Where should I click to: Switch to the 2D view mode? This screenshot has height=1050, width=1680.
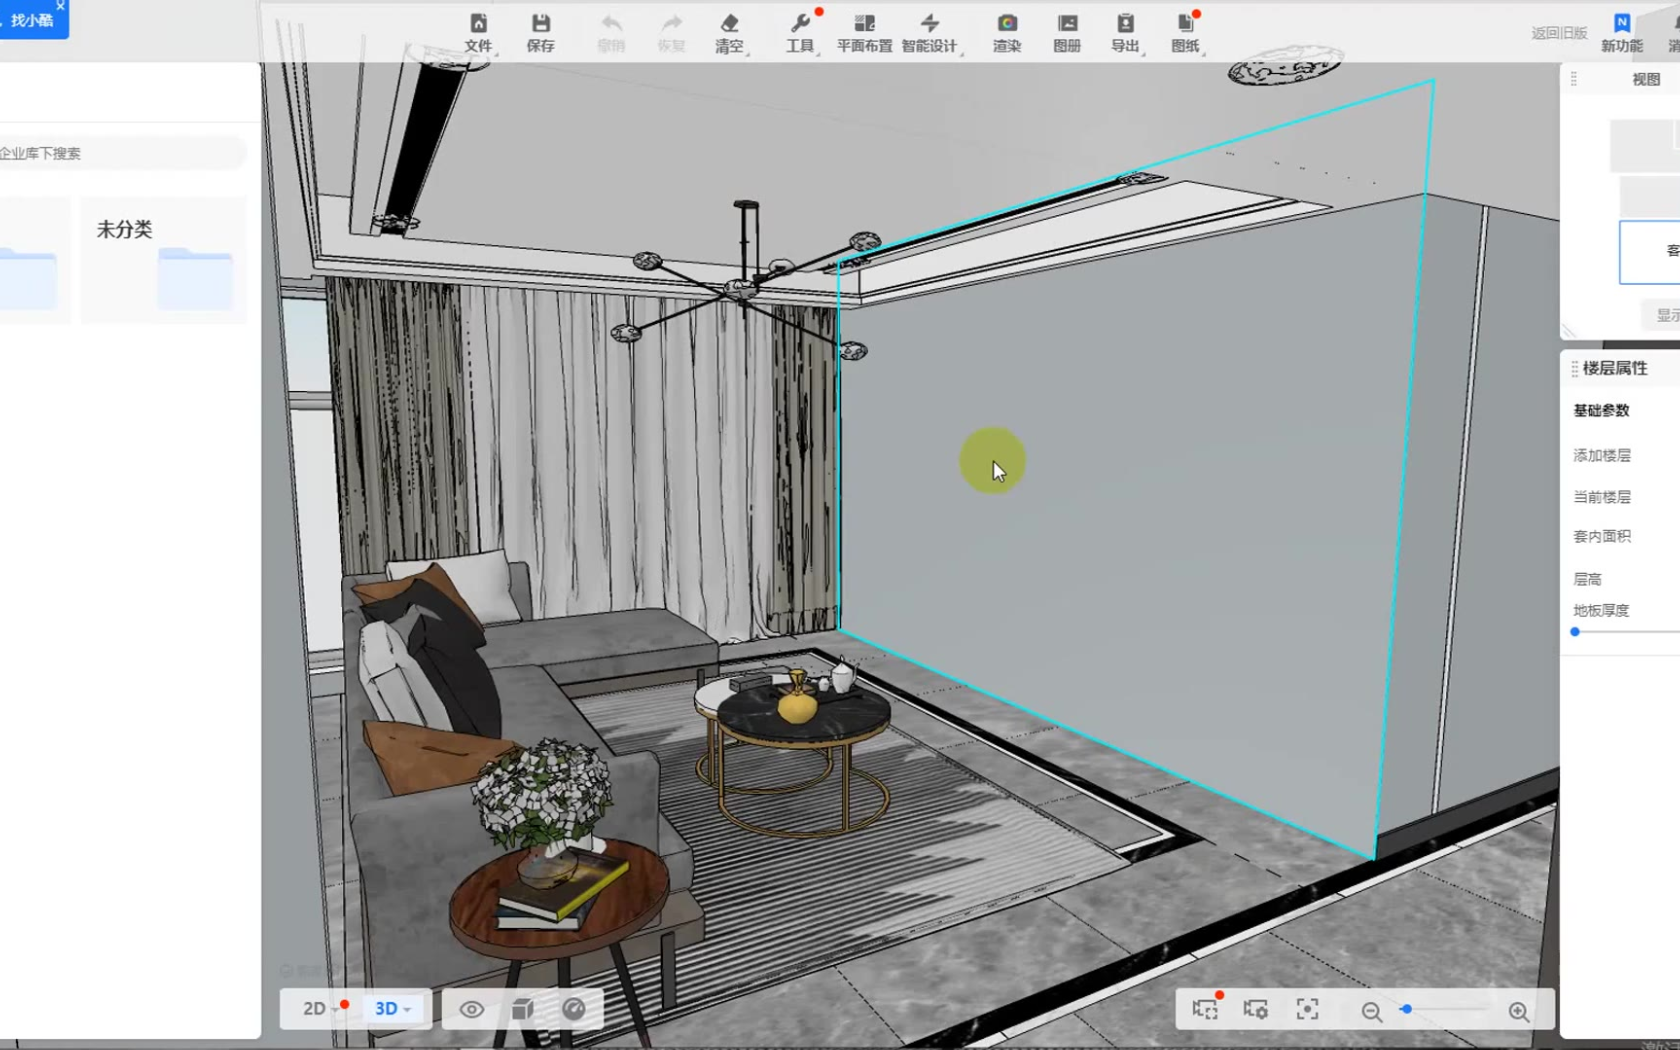point(314,1009)
